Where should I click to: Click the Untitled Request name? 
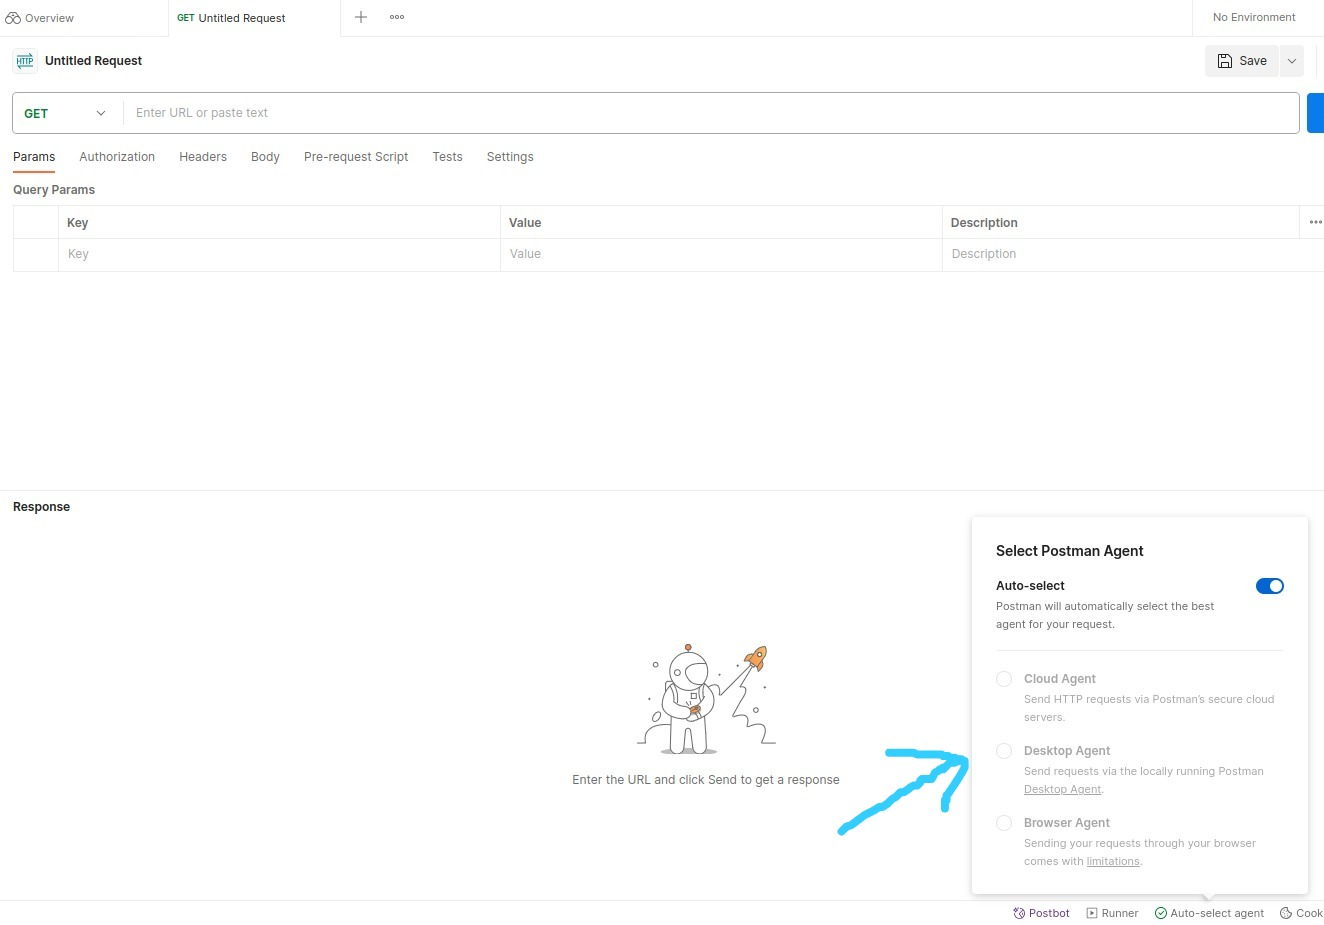[x=94, y=61]
